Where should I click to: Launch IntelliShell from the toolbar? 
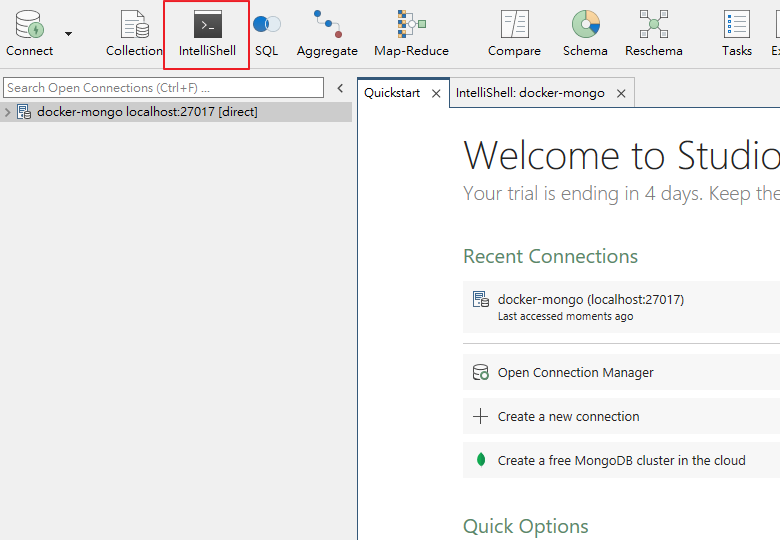[x=207, y=34]
